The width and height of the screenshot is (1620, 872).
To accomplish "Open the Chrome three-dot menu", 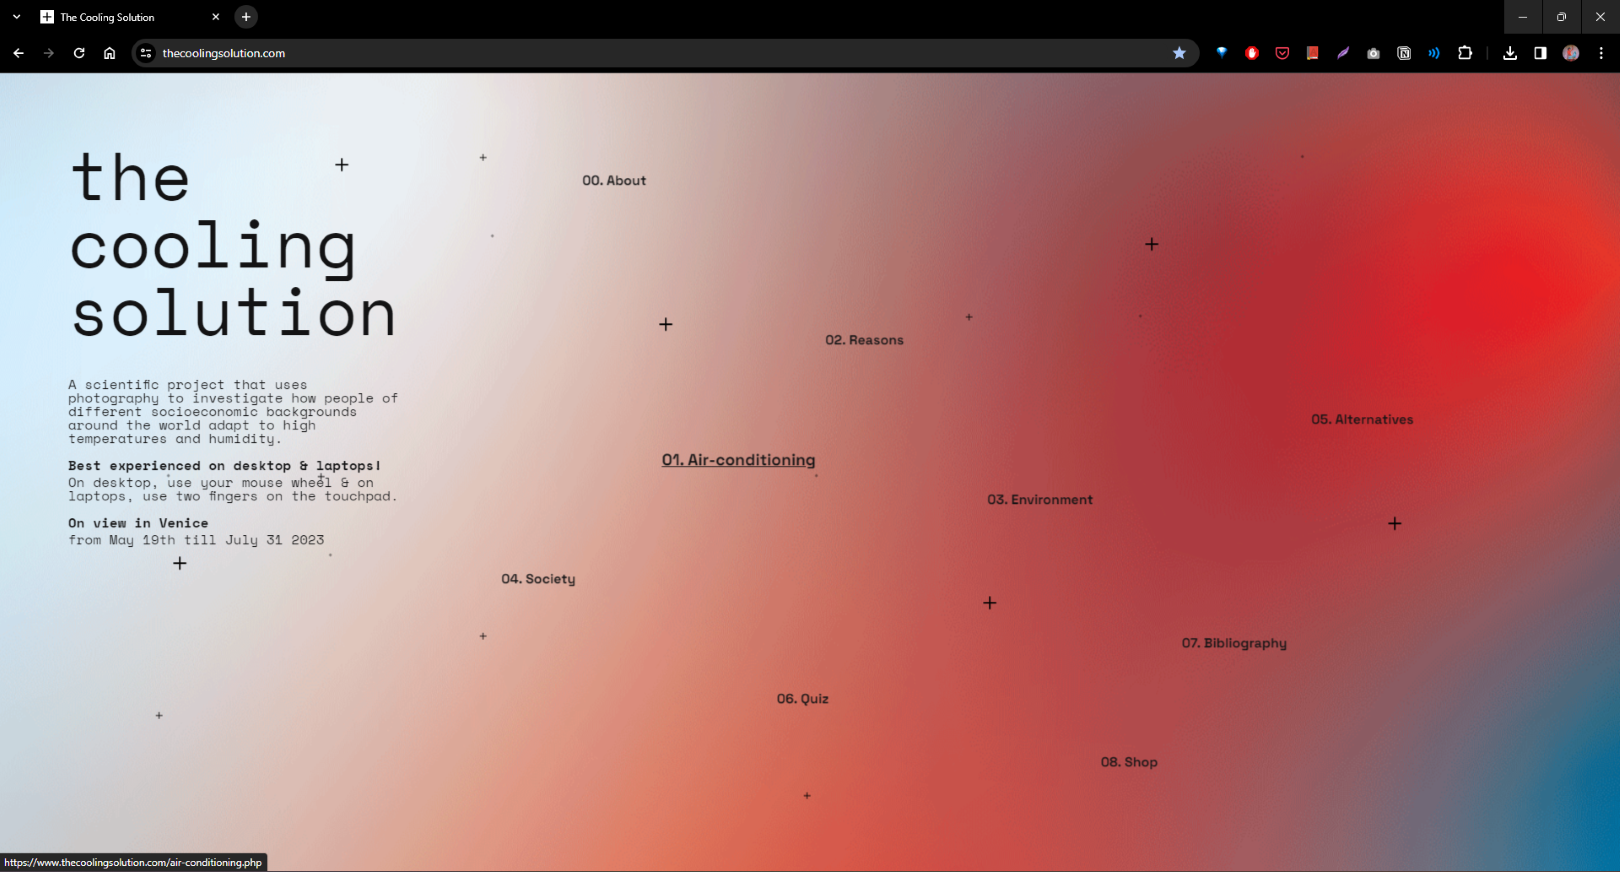I will point(1601,53).
